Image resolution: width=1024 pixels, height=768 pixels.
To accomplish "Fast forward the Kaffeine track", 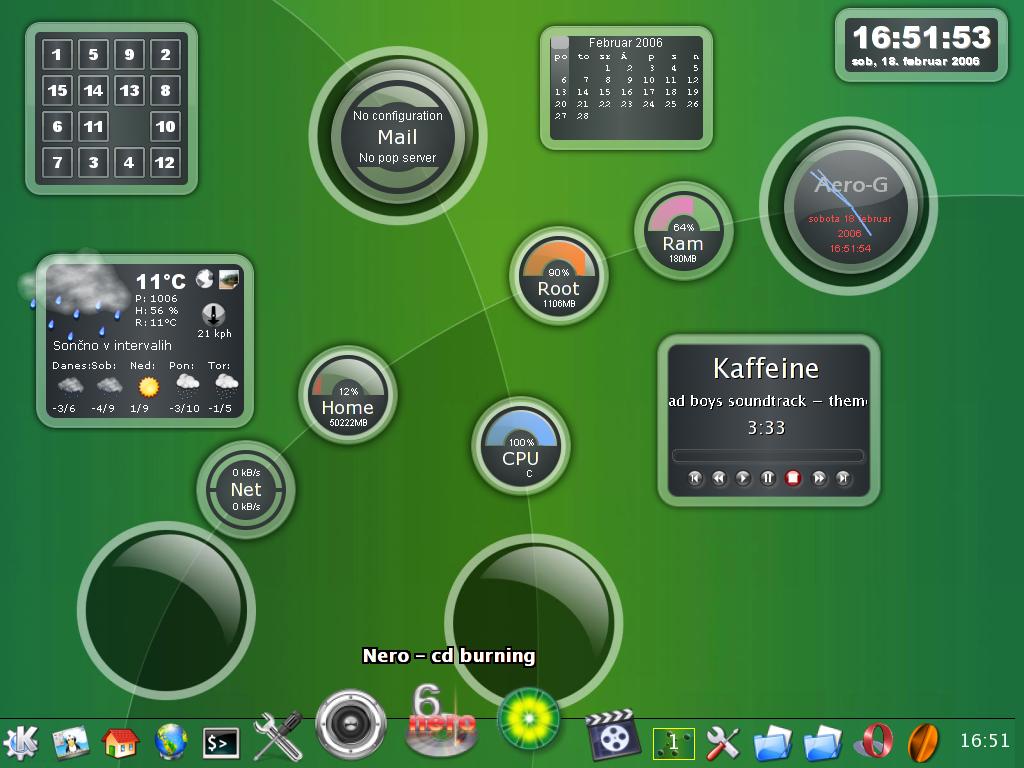I will [819, 478].
